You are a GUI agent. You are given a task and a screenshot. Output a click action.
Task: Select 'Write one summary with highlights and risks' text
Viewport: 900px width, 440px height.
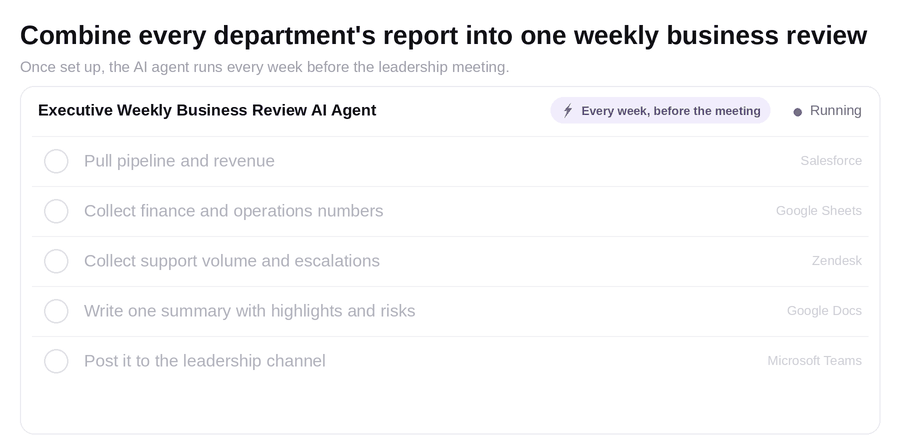click(250, 311)
